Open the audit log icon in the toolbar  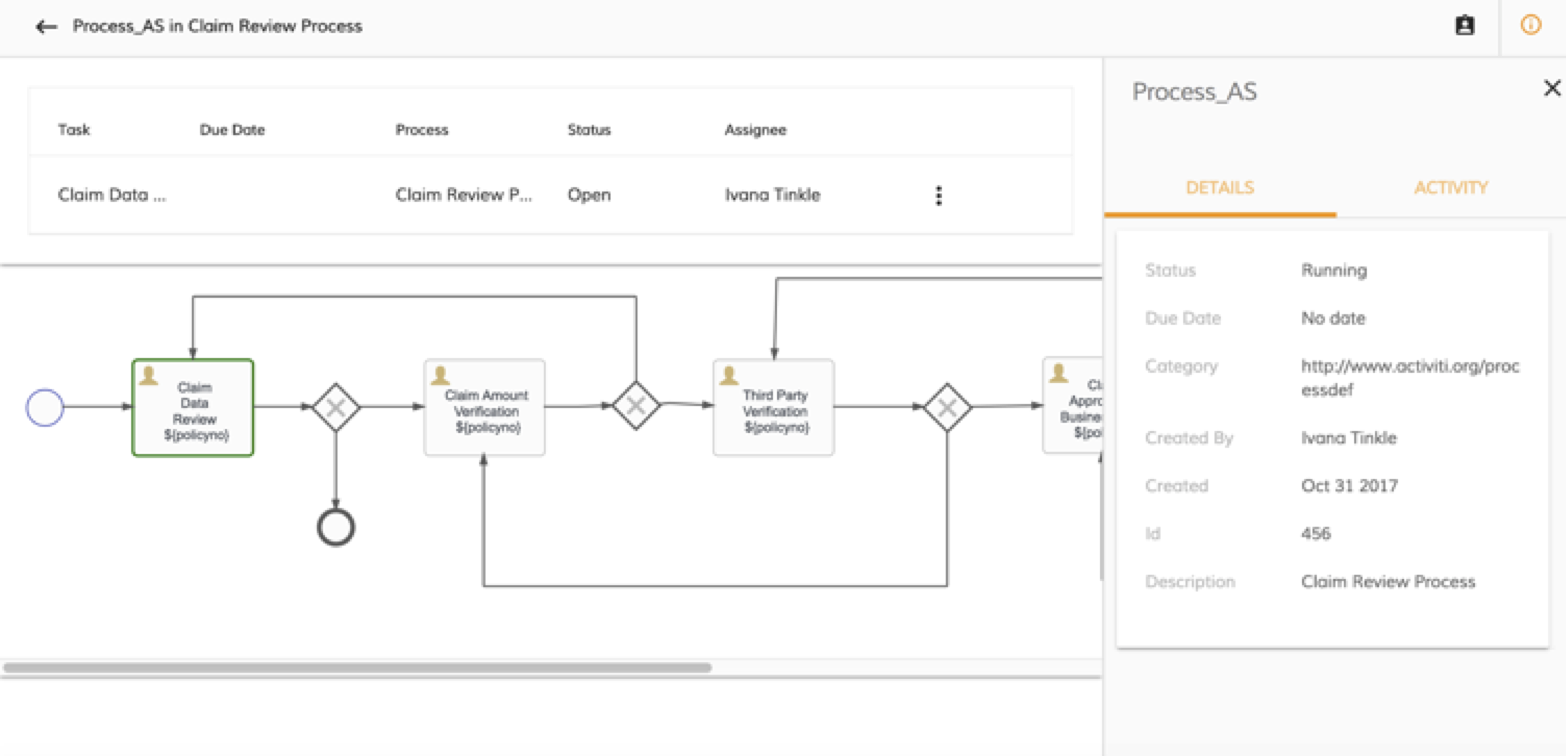(x=1464, y=25)
